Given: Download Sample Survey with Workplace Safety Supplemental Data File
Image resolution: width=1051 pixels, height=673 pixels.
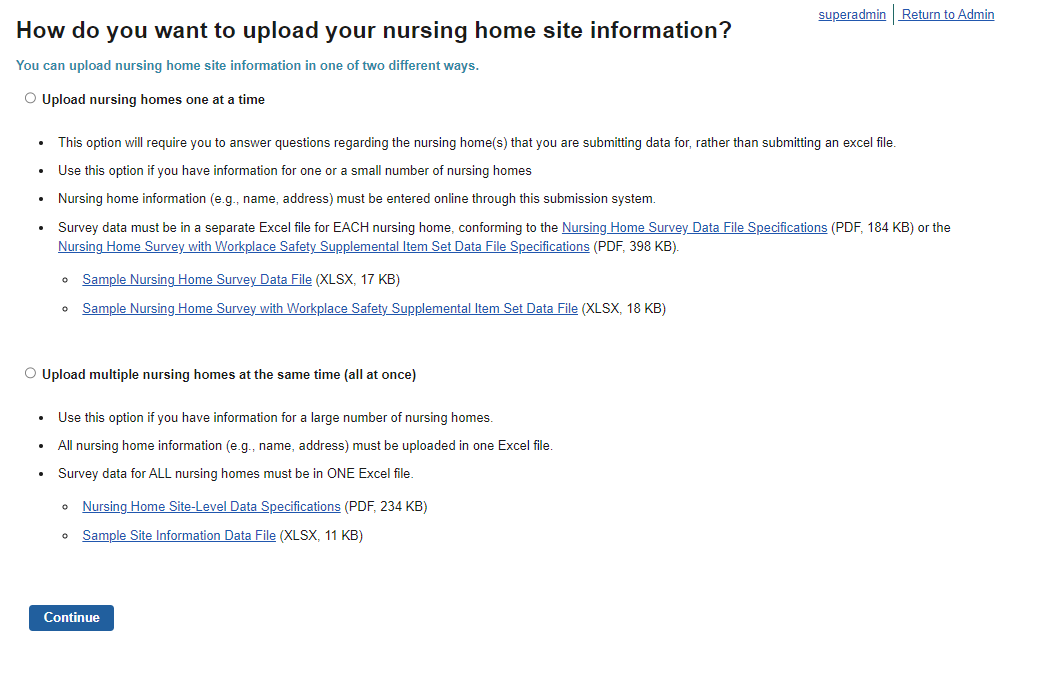Looking at the screenshot, I should coord(330,309).
